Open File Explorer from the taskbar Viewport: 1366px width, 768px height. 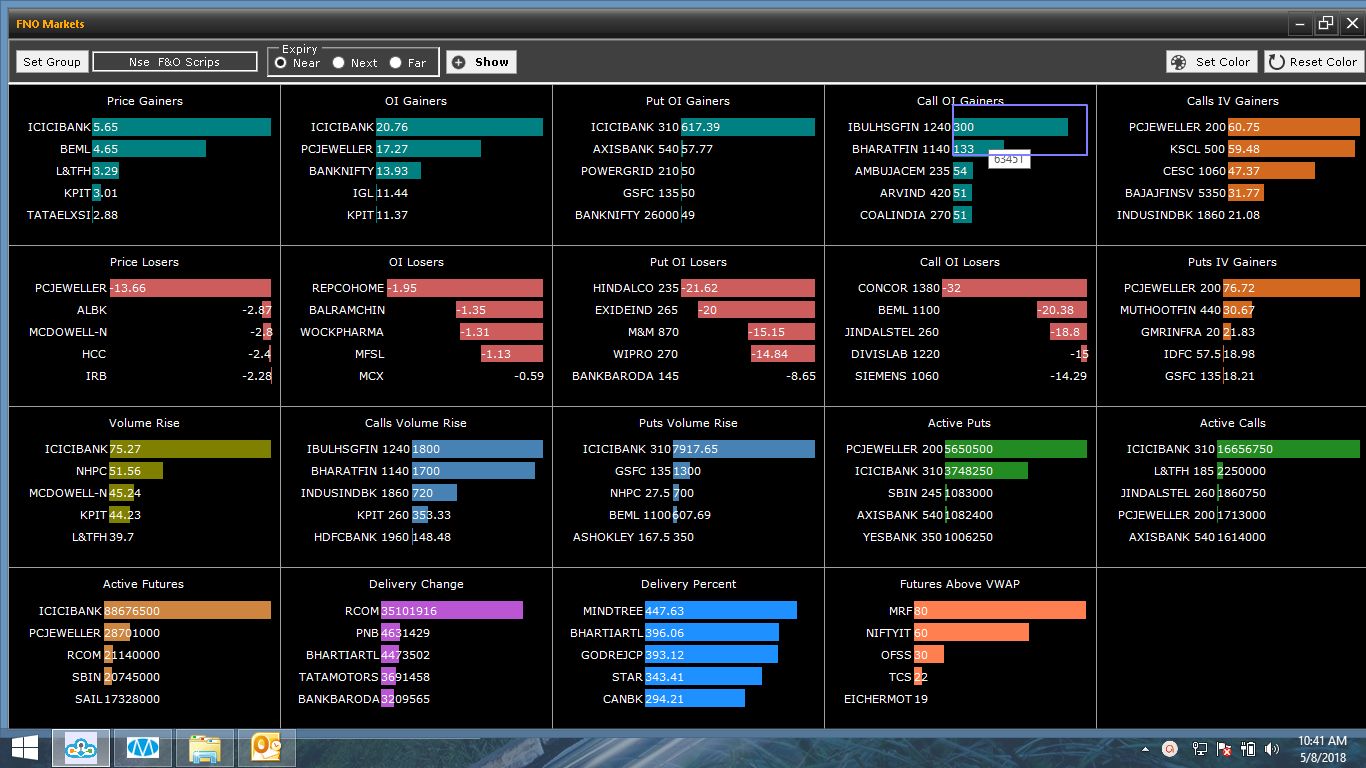pos(205,748)
